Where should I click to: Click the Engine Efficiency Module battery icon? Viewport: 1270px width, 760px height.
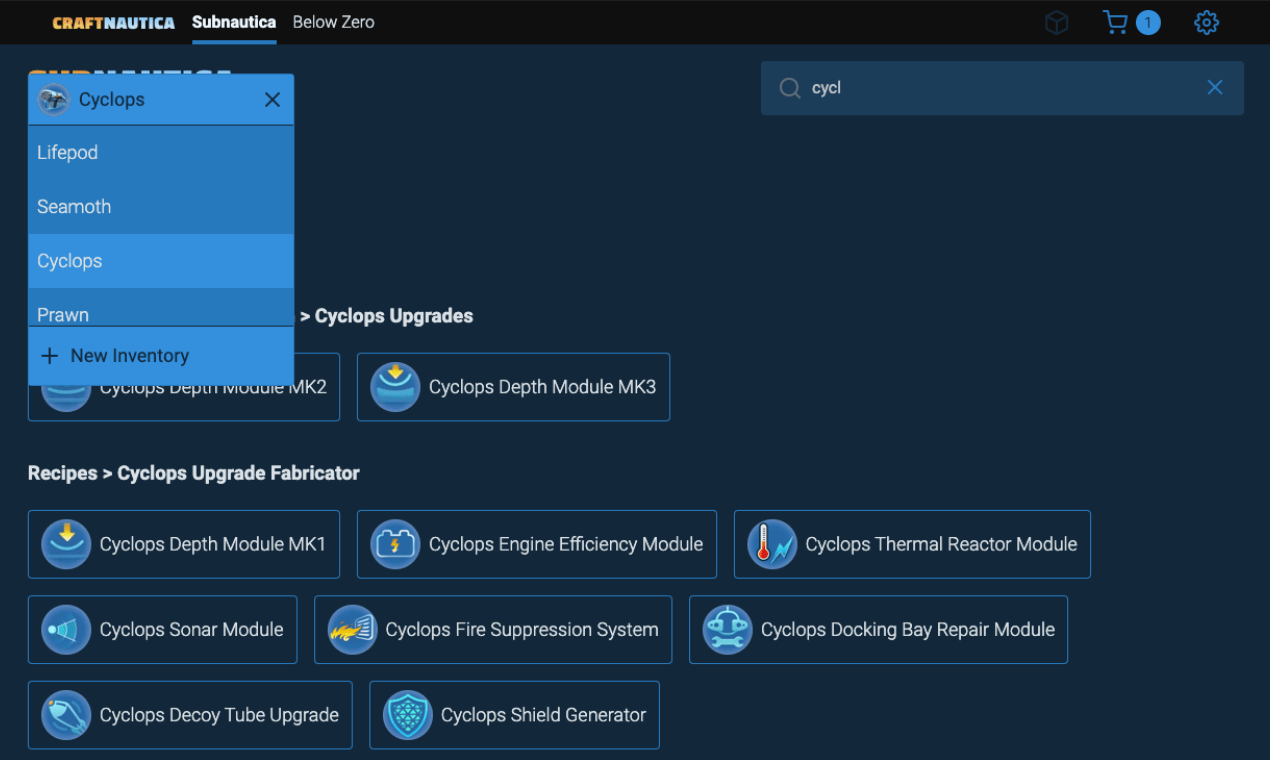[395, 545]
